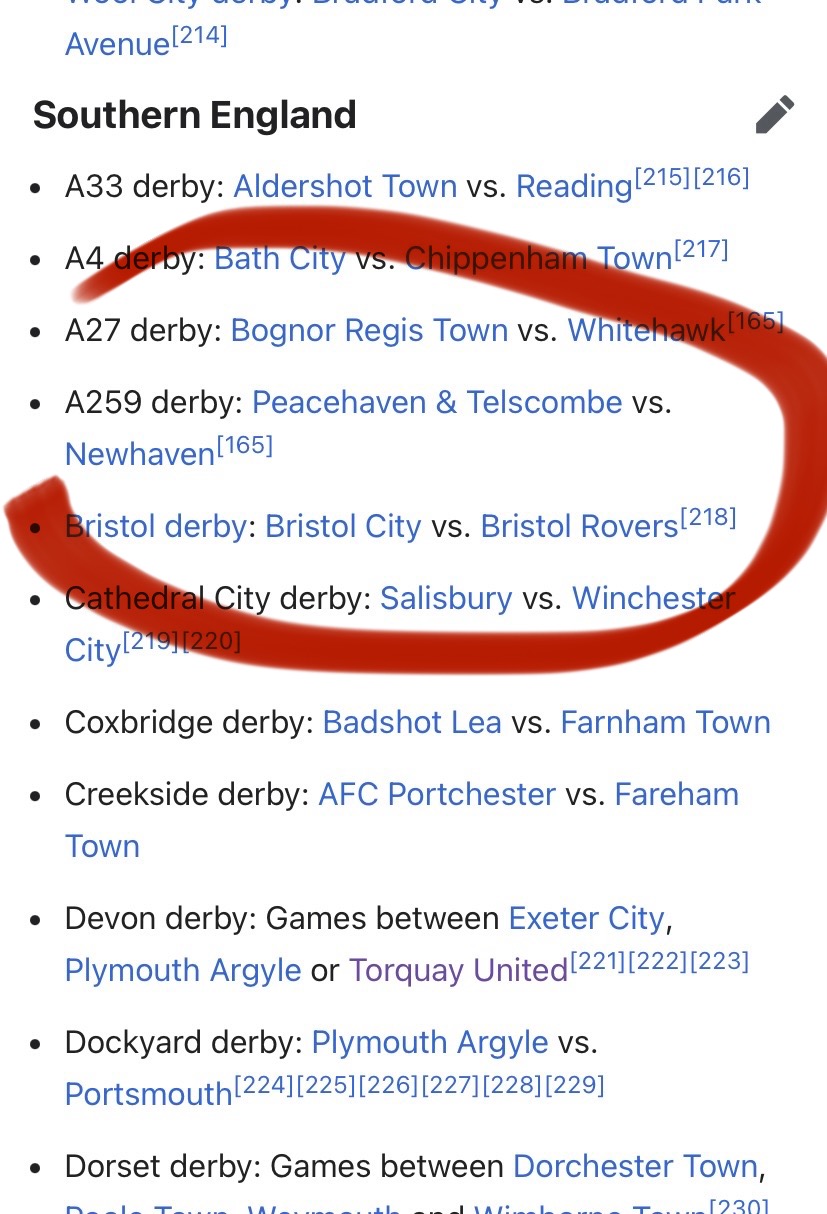Open the Salisbury club link
The image size is (827, 1214).
point(446,598)
